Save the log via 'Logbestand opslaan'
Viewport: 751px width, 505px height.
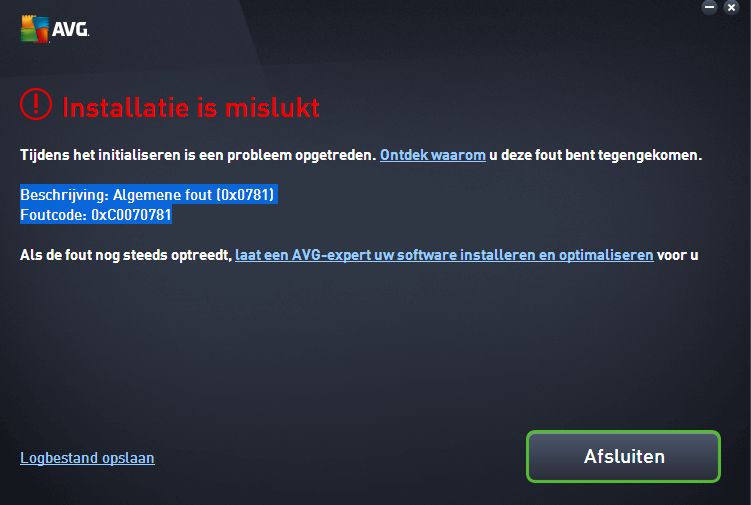tap(87, 458)
